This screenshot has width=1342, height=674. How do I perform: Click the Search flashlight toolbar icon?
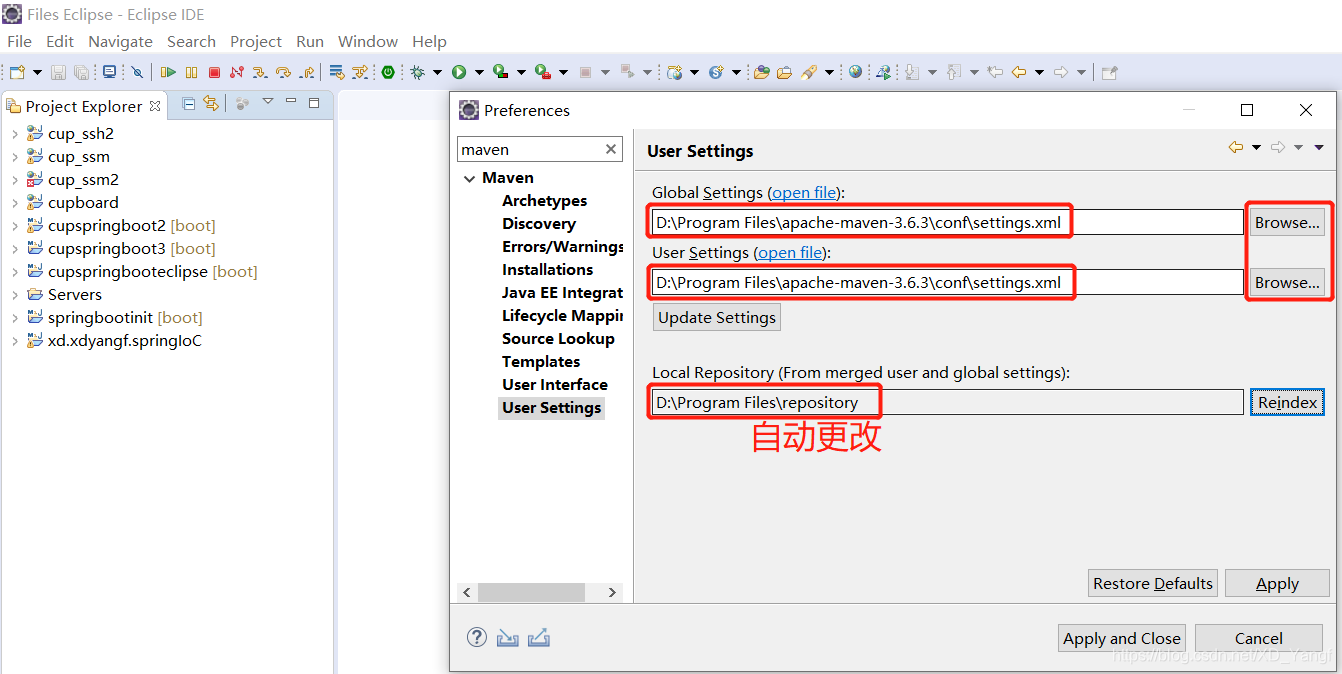coord(809,72)
